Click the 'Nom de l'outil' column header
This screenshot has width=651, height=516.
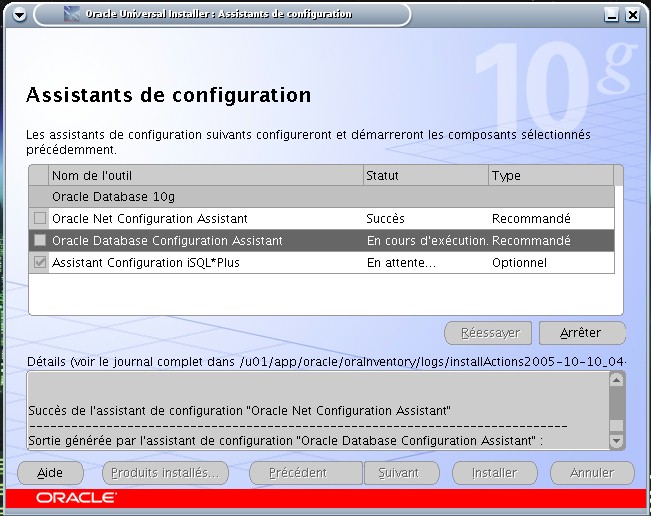coord(206,176)
